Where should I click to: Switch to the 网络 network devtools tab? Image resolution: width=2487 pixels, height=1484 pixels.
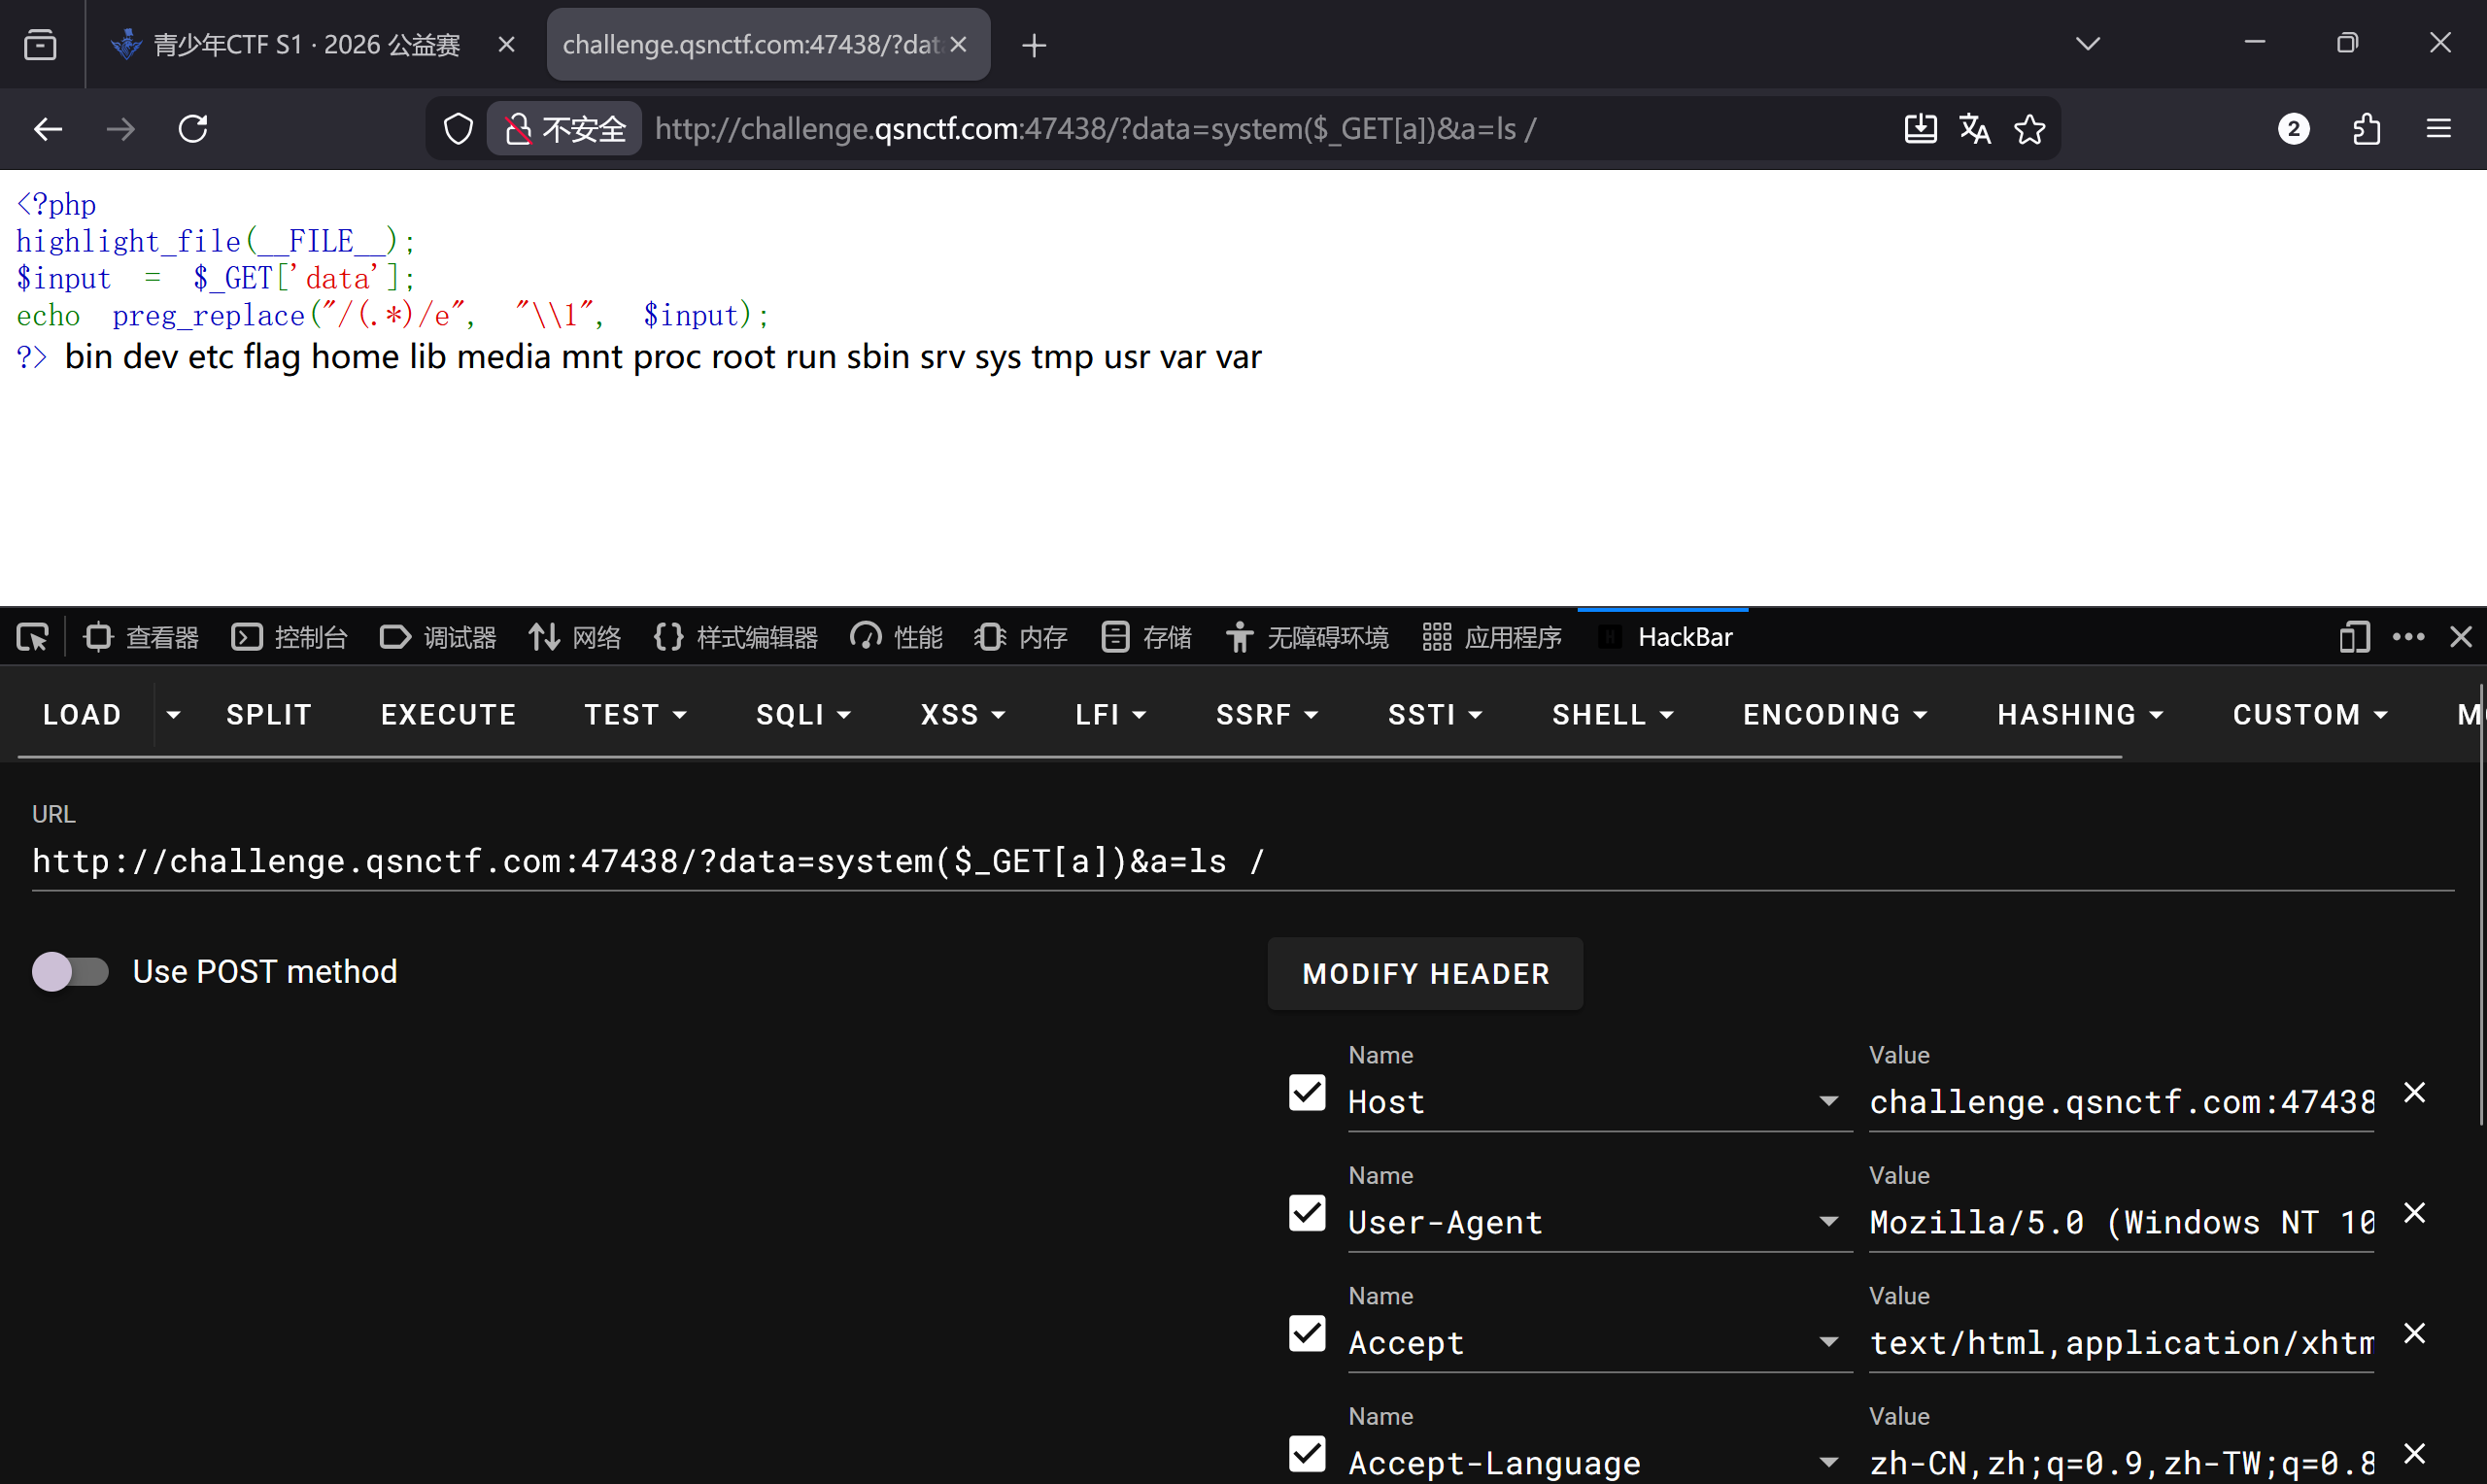[575, 637]
